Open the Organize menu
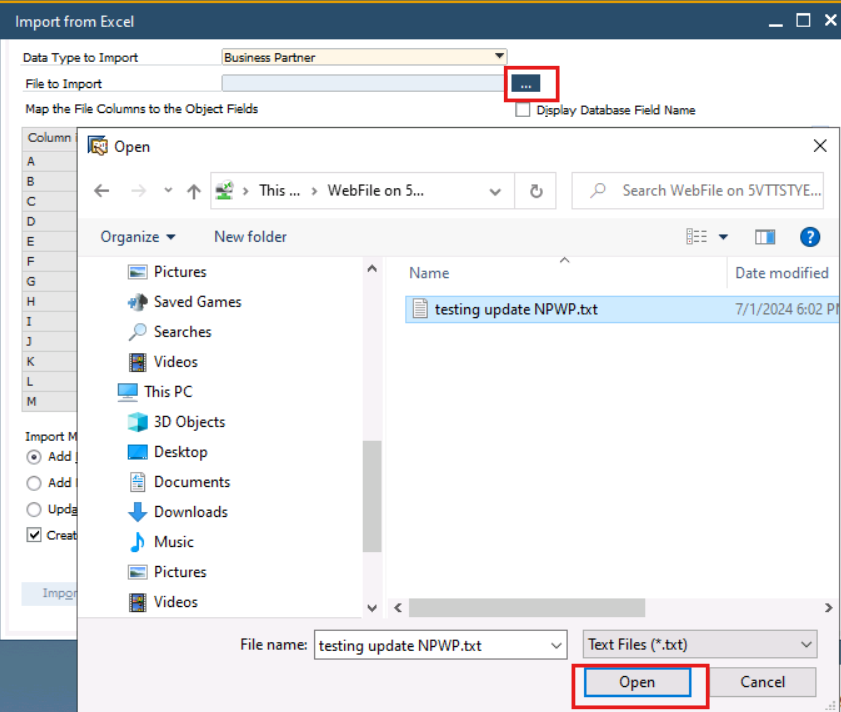This screenshot has width=841, height=712. coord(138,237)
